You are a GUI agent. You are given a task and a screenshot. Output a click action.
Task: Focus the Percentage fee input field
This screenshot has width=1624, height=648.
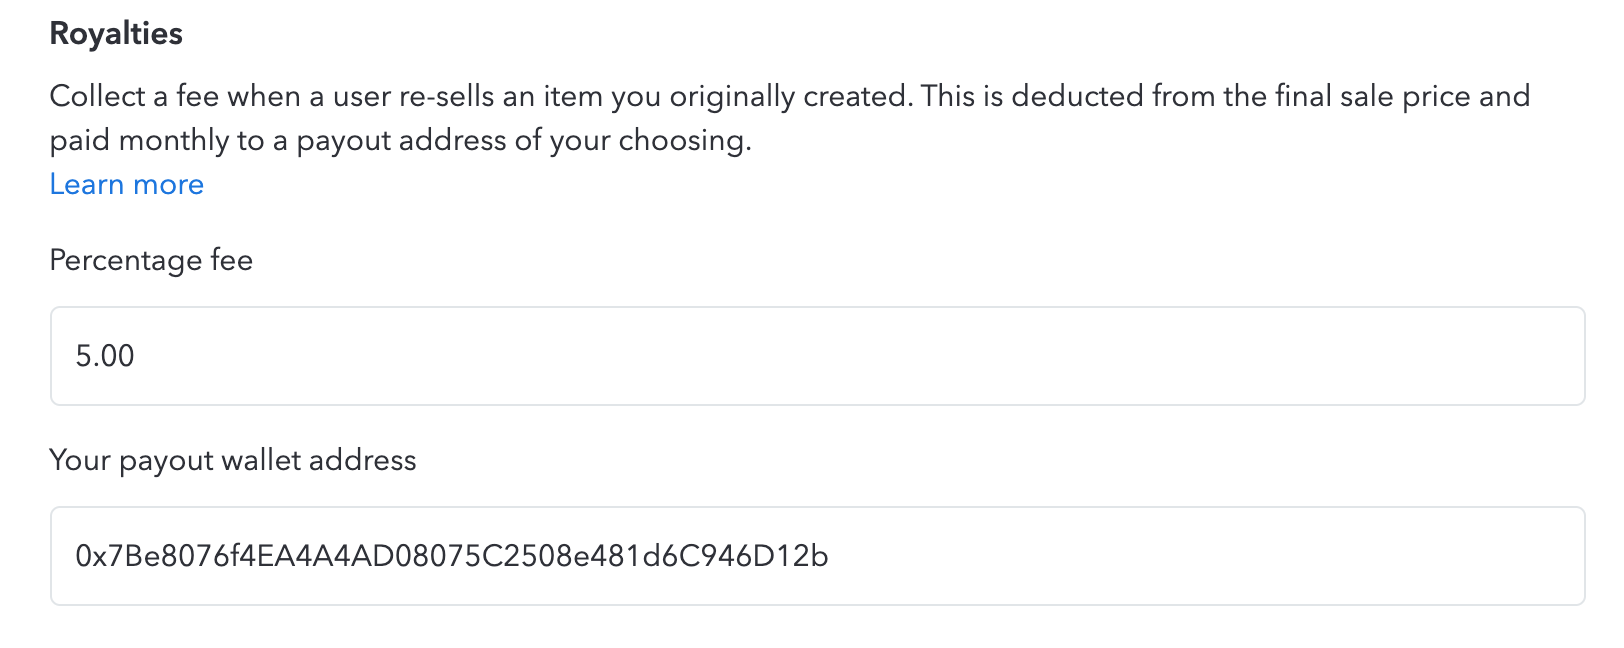[817, 356]
